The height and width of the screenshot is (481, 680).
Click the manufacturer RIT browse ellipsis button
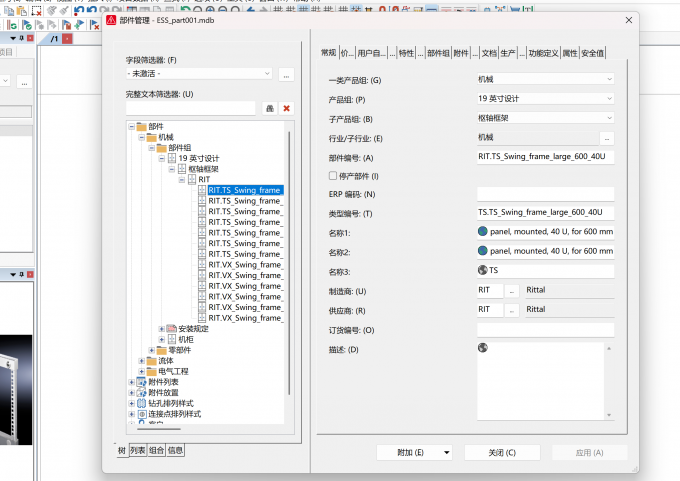(x=512, y=291)
